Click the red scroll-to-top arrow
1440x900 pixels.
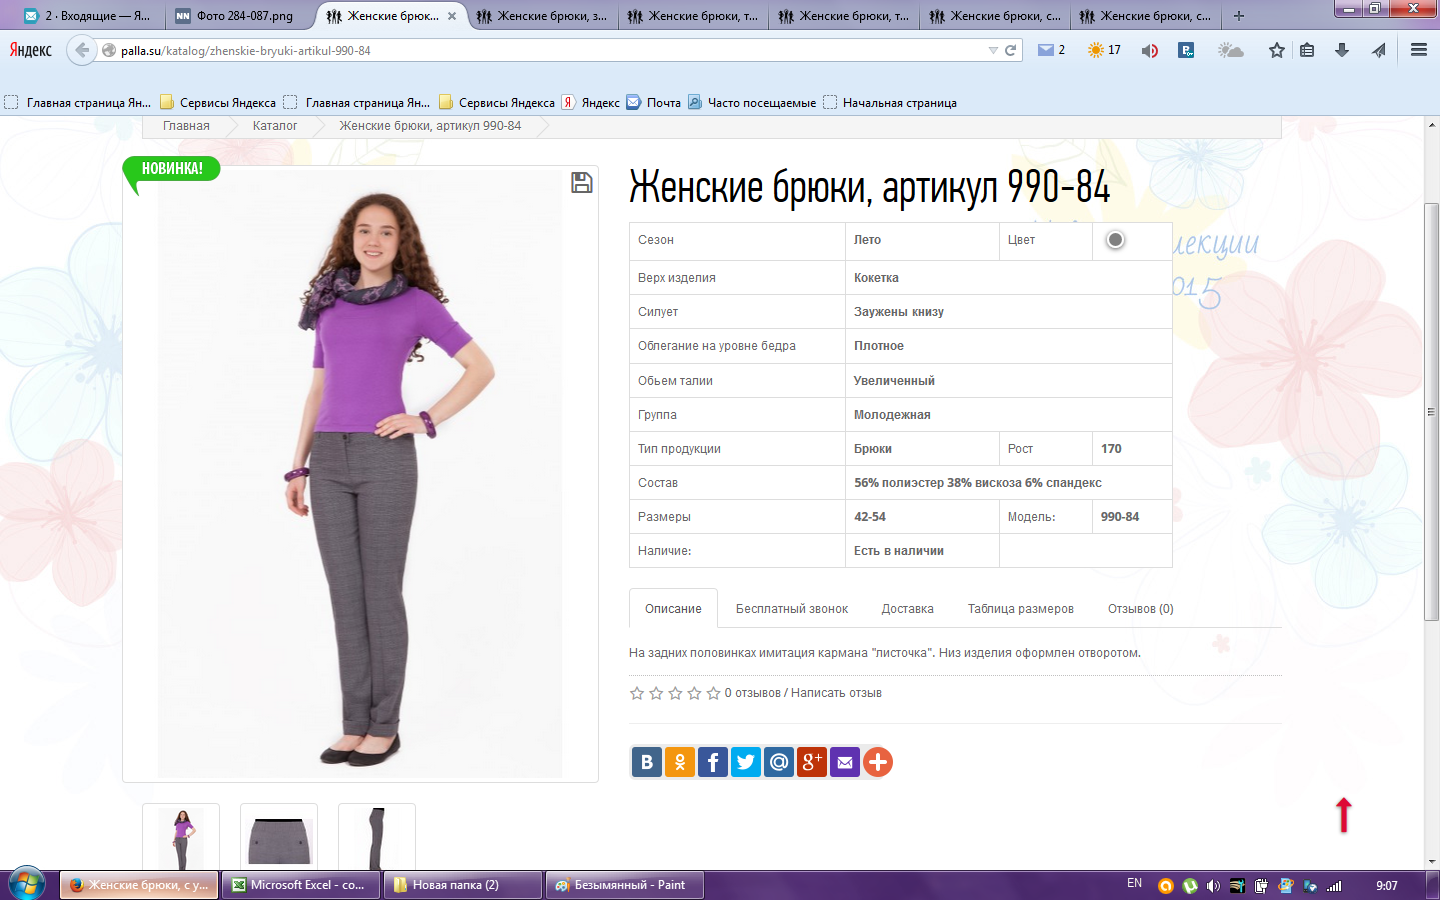[1344, 815]
